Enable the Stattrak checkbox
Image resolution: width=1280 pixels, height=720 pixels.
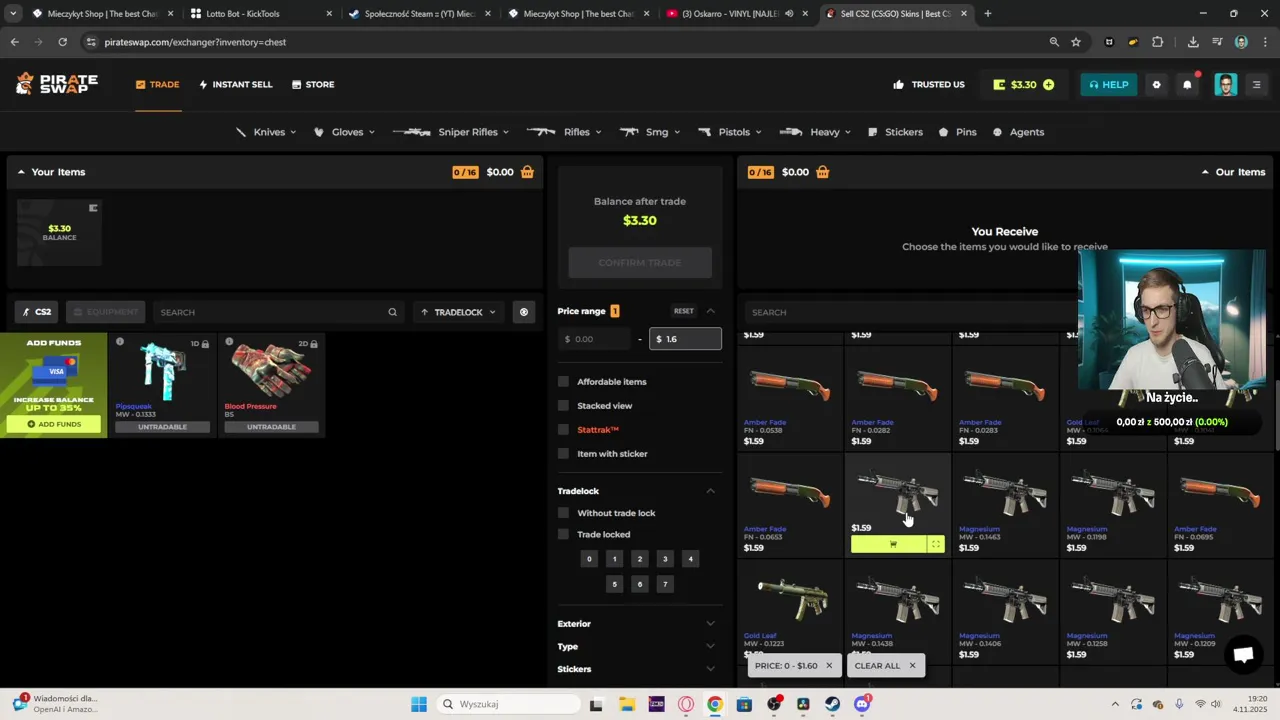point(563,429)
